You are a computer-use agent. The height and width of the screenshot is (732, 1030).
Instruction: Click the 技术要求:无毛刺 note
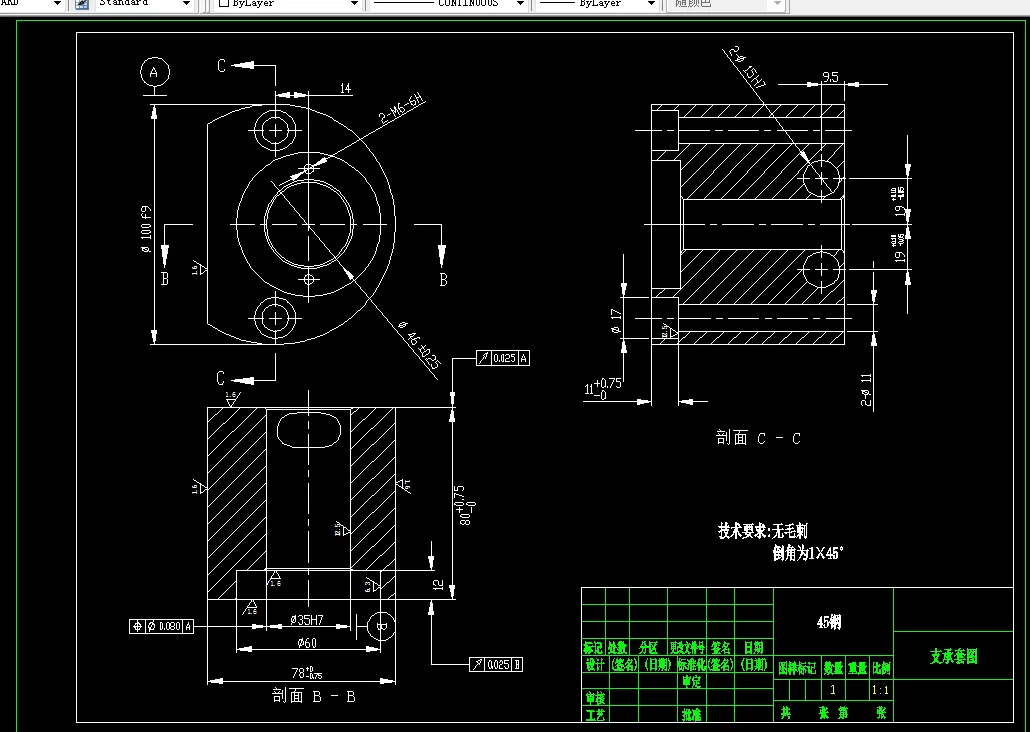[x=763, y=531]
